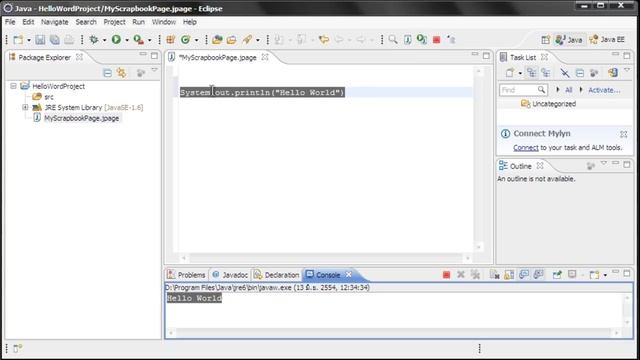The width and height of the screenshot is (640, 360).
Task: Click the Open Task folder icon
Action: [x=231, y=40]
